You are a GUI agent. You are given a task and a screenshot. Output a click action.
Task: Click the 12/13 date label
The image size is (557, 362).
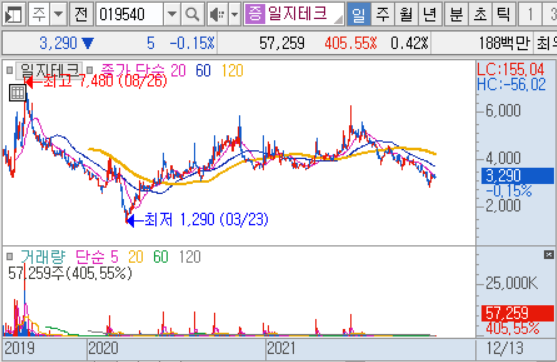coord(504,348)
